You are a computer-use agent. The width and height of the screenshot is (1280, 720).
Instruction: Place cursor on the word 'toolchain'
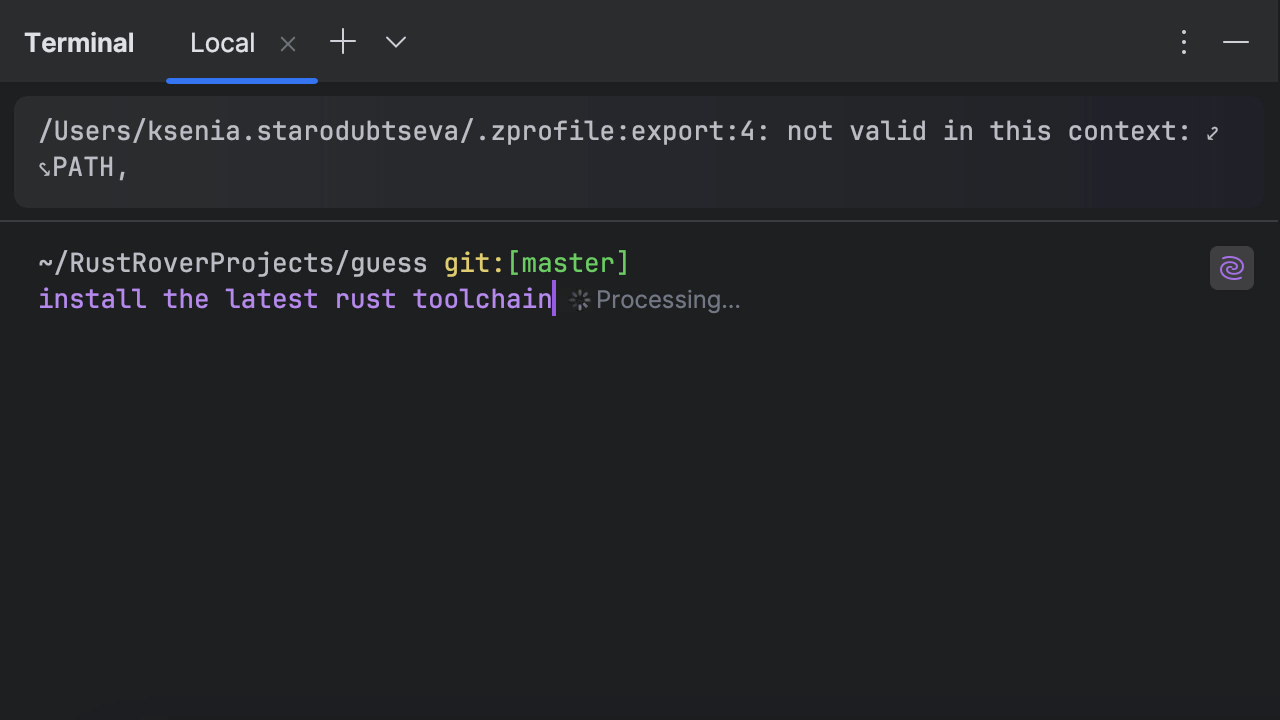click(482, 299)
